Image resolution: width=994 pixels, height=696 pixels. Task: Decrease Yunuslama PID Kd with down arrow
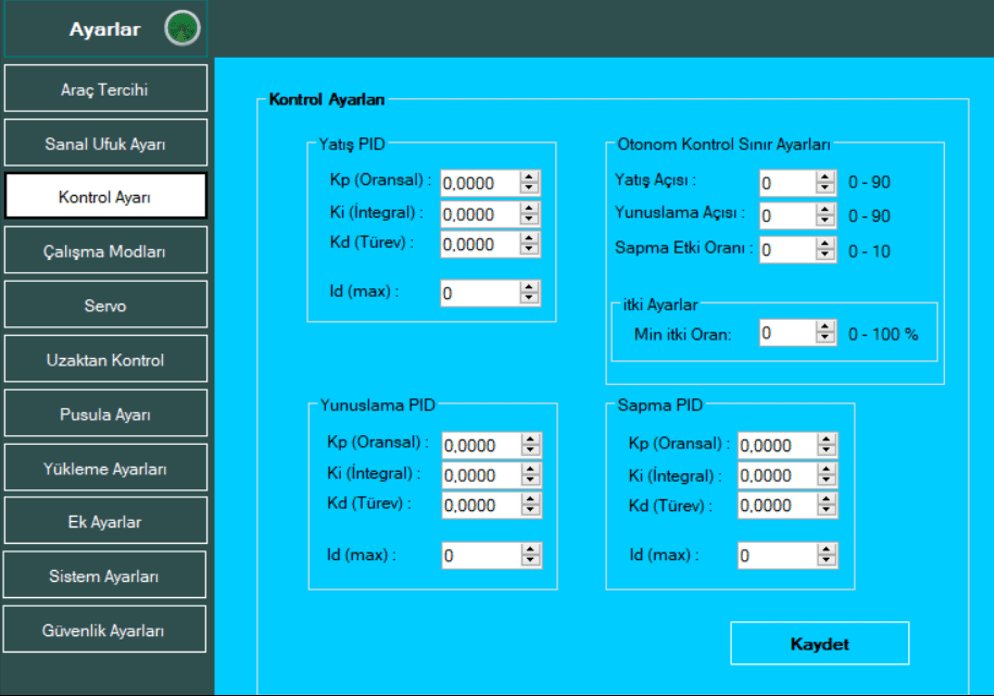[531, 511]
